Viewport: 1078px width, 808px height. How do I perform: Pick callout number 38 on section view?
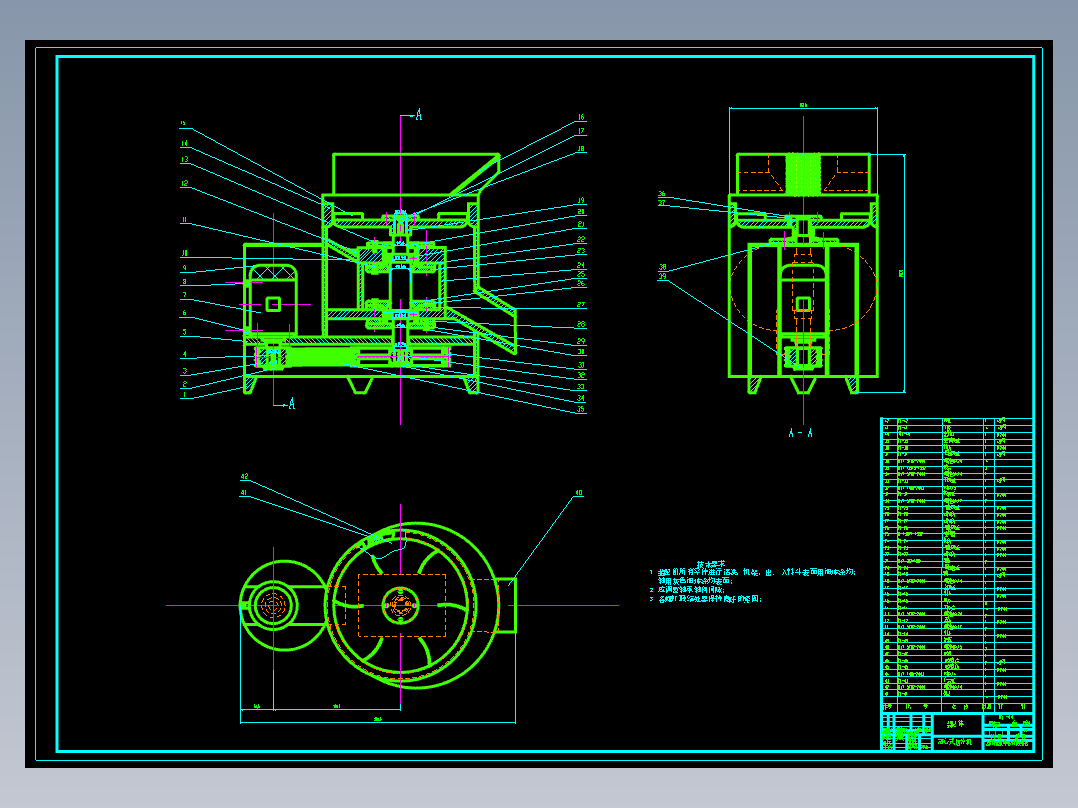click(662, 267)
